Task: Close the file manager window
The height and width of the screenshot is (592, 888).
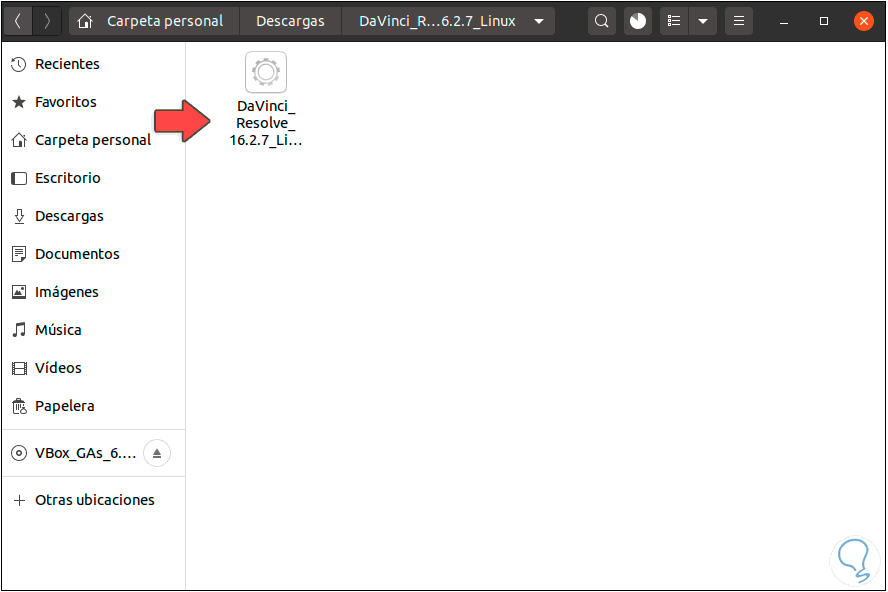Action: pyautogui.click(x=864, y=22)
